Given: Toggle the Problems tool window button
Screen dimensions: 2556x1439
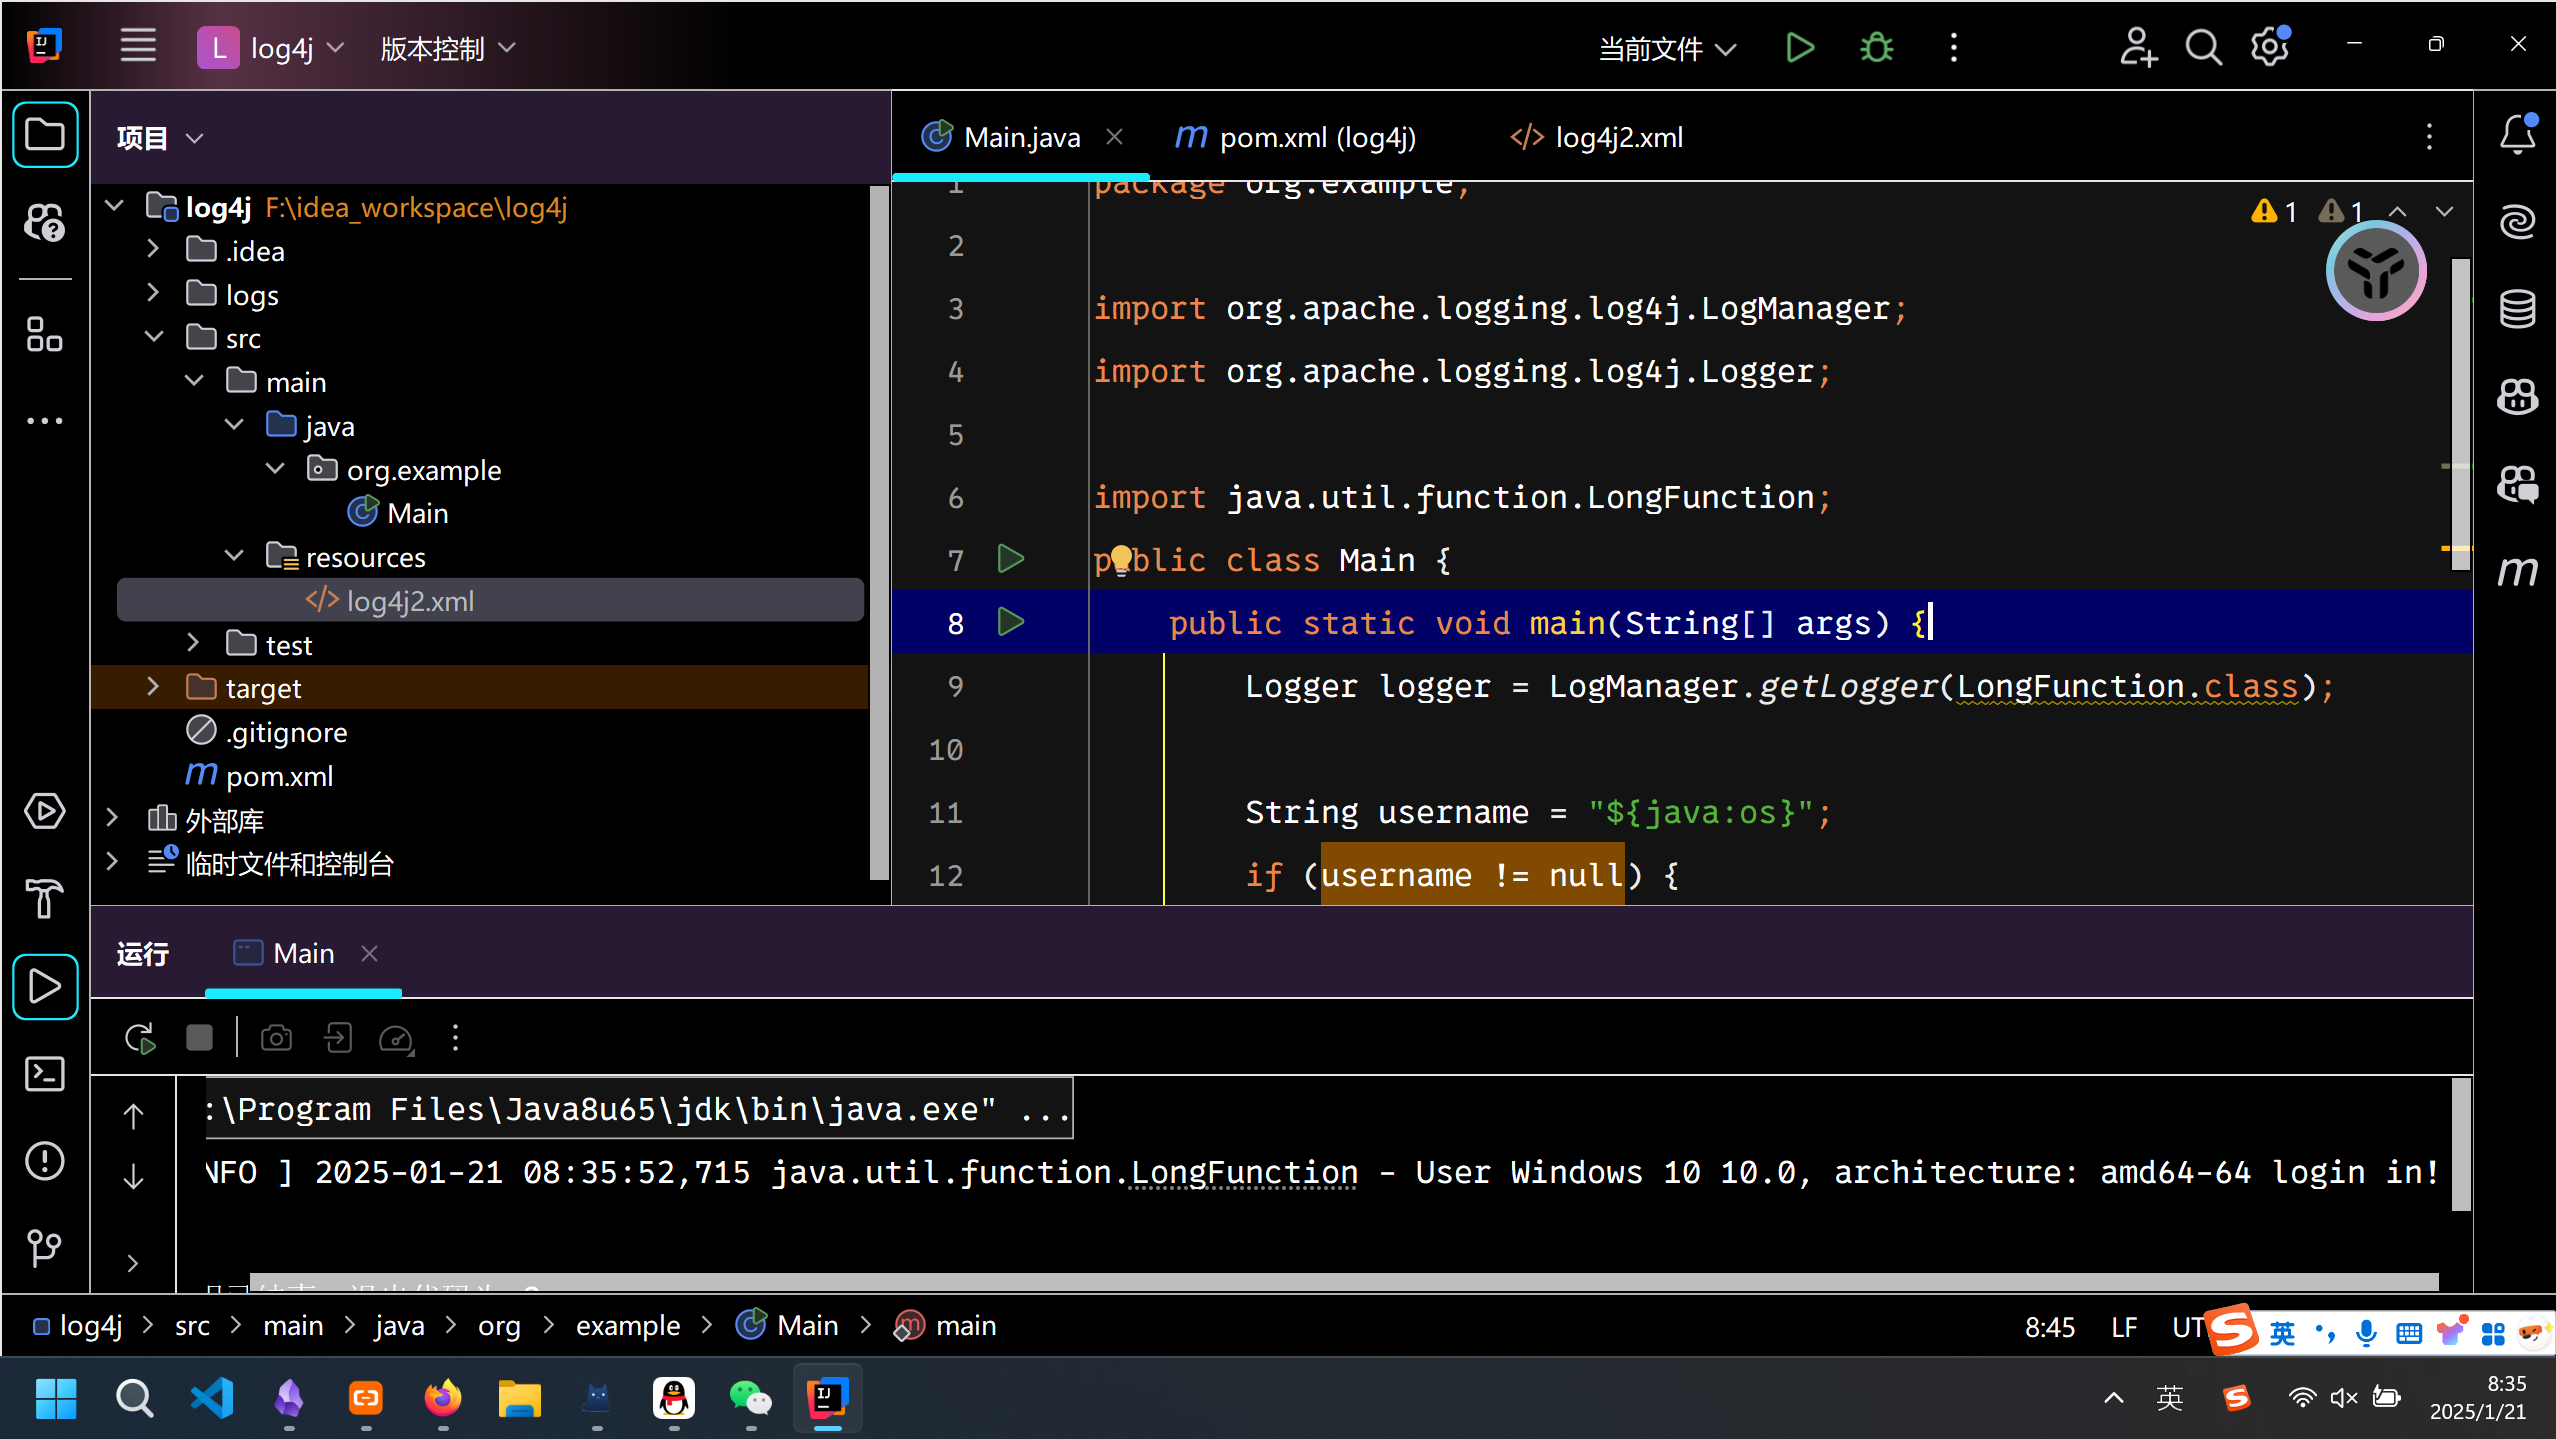Looking at the screenshot, I should point(45,1161).
